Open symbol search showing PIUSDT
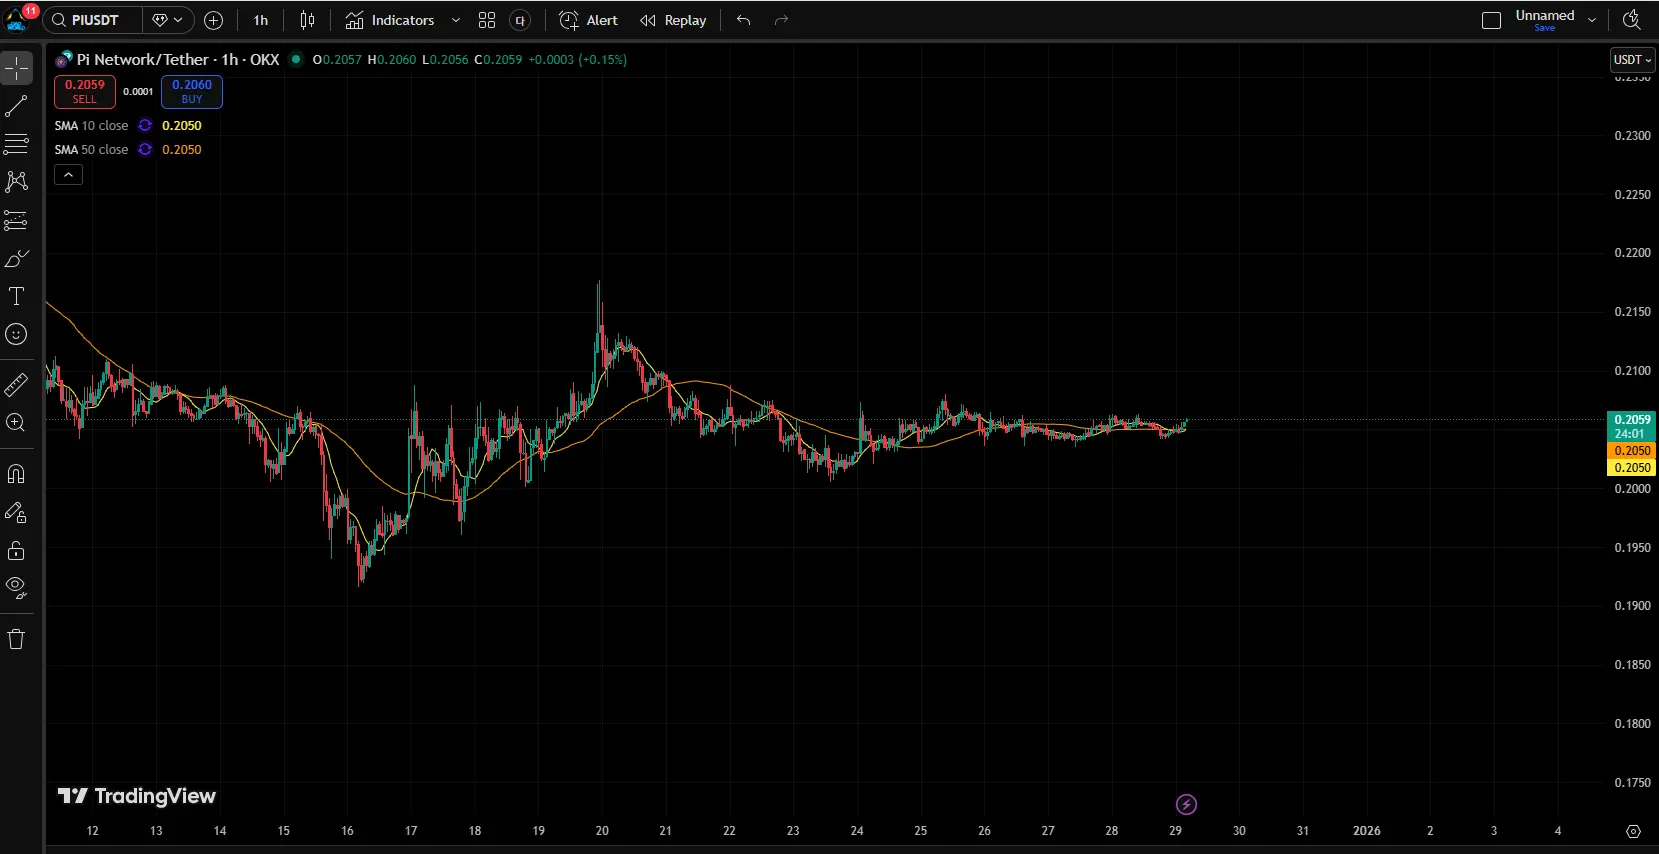The width and height of the screenshot is (1659, 854). click(x=93, y=20)
